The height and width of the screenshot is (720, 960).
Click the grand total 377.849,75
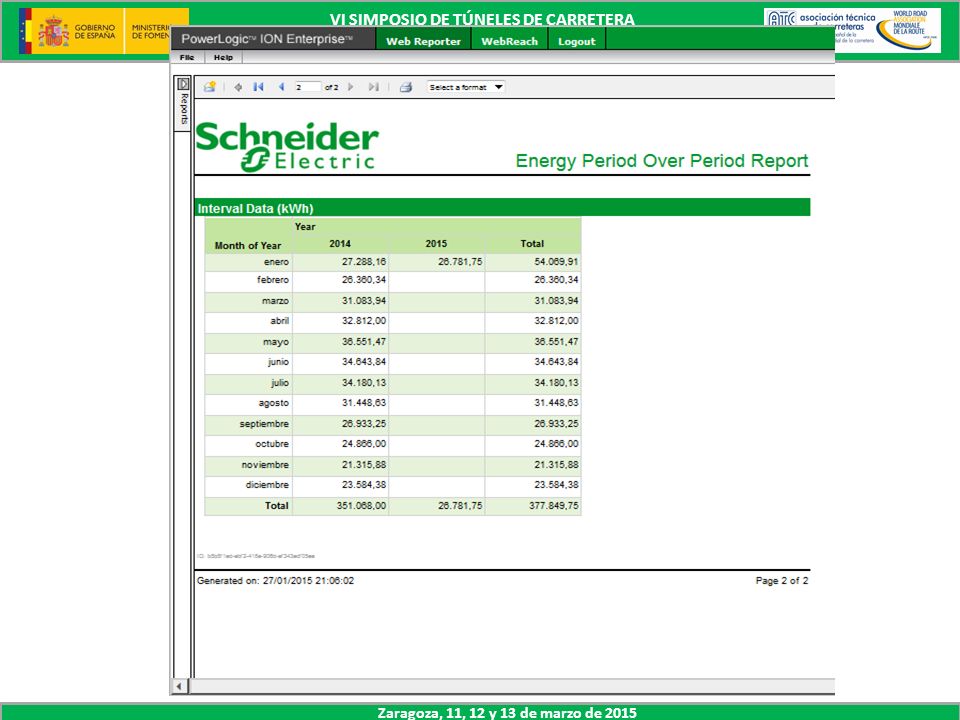coord(553,506)
